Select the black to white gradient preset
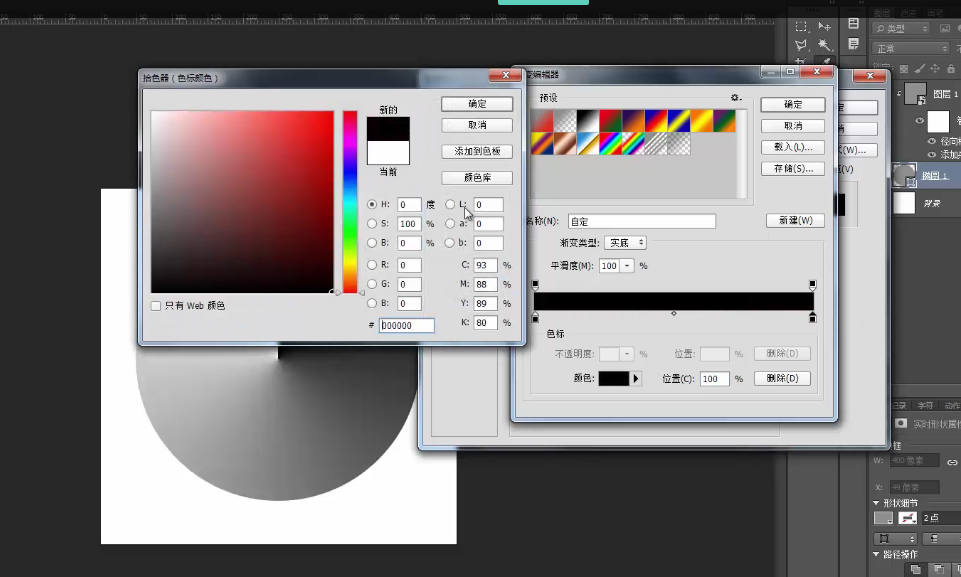The width and height of the screenshot is (961, 577). [x=587, y=121]
